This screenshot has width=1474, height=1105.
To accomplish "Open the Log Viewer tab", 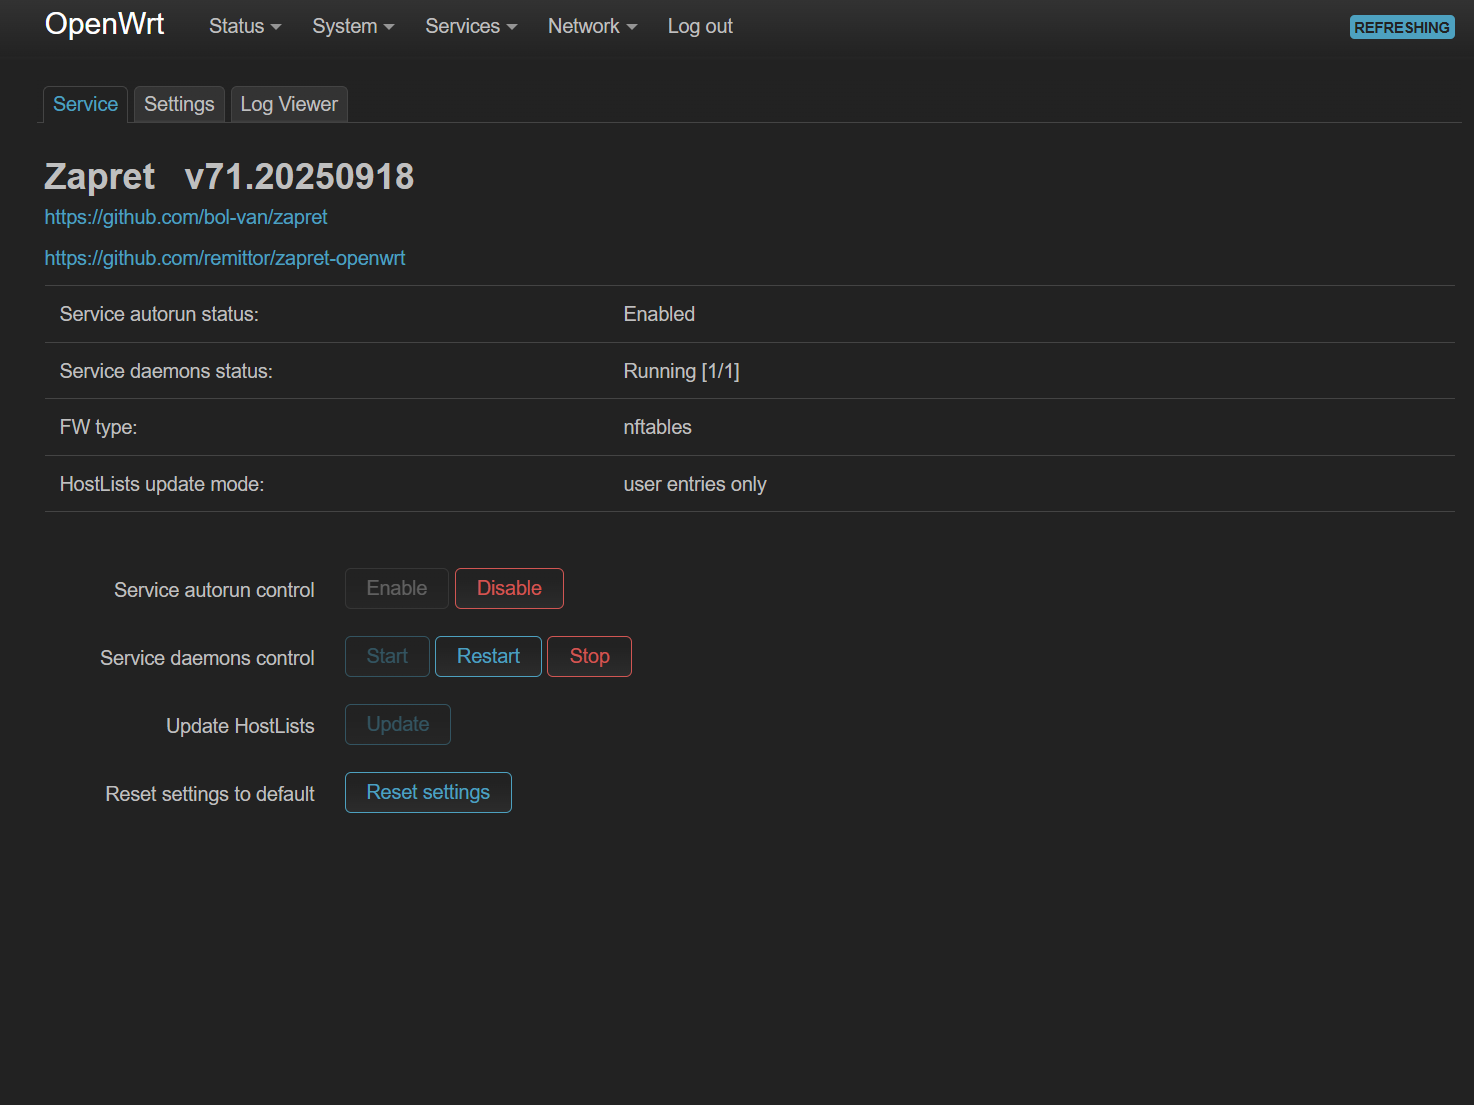I will click(289, 104).
